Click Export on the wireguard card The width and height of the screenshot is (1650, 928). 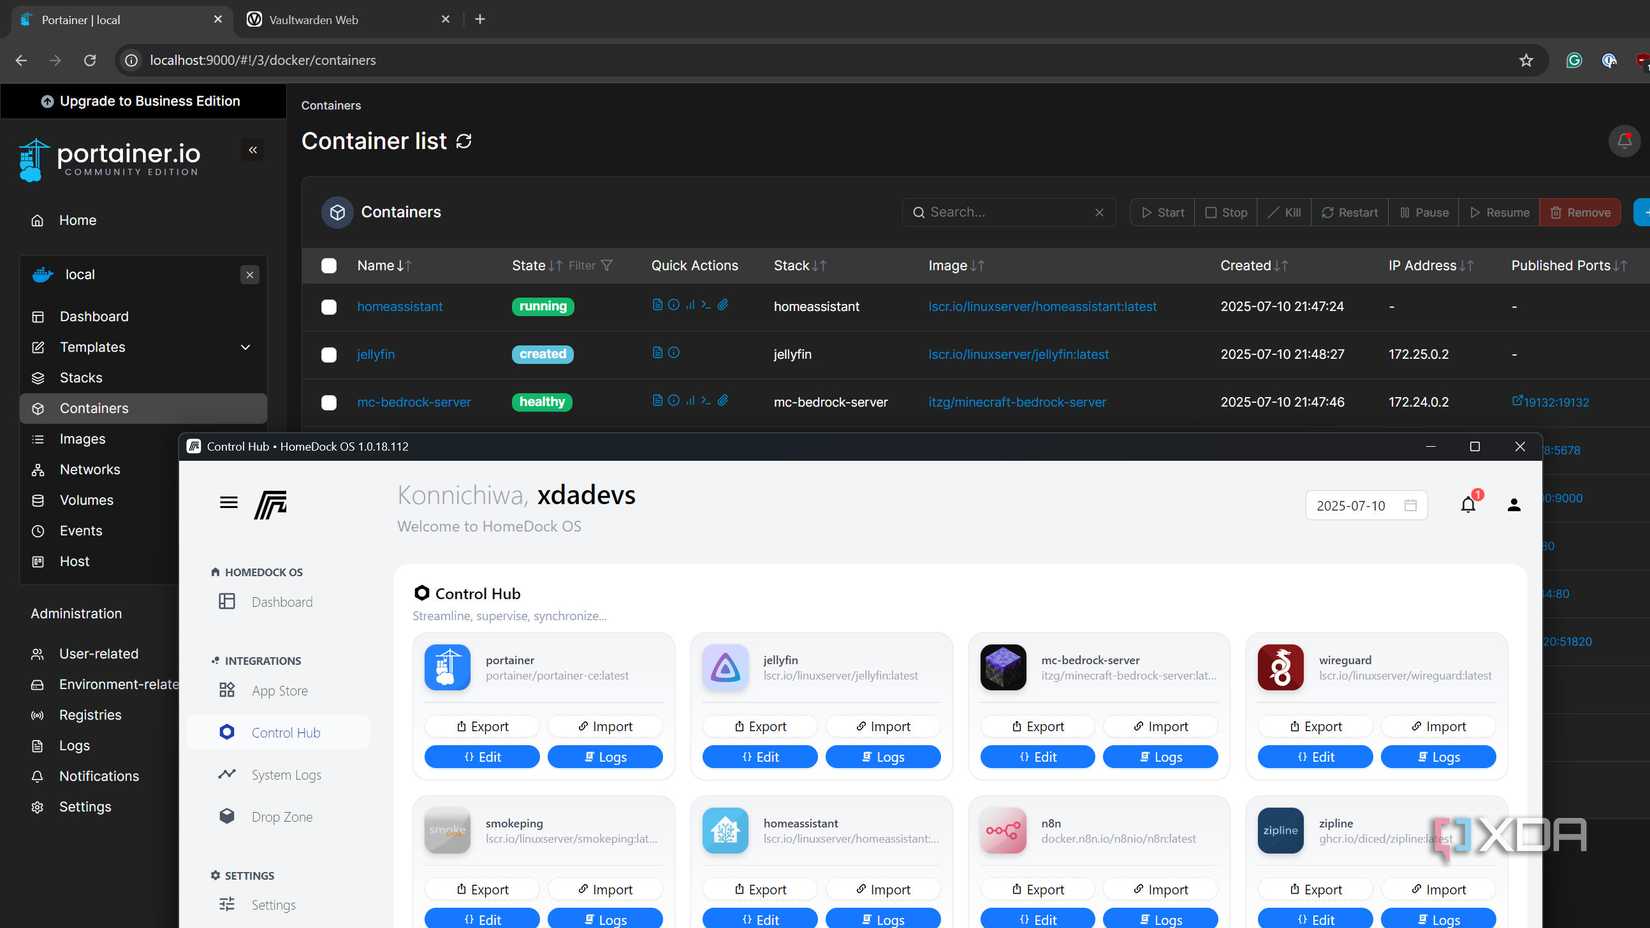pyautogui.click(x=1315, y=726)
